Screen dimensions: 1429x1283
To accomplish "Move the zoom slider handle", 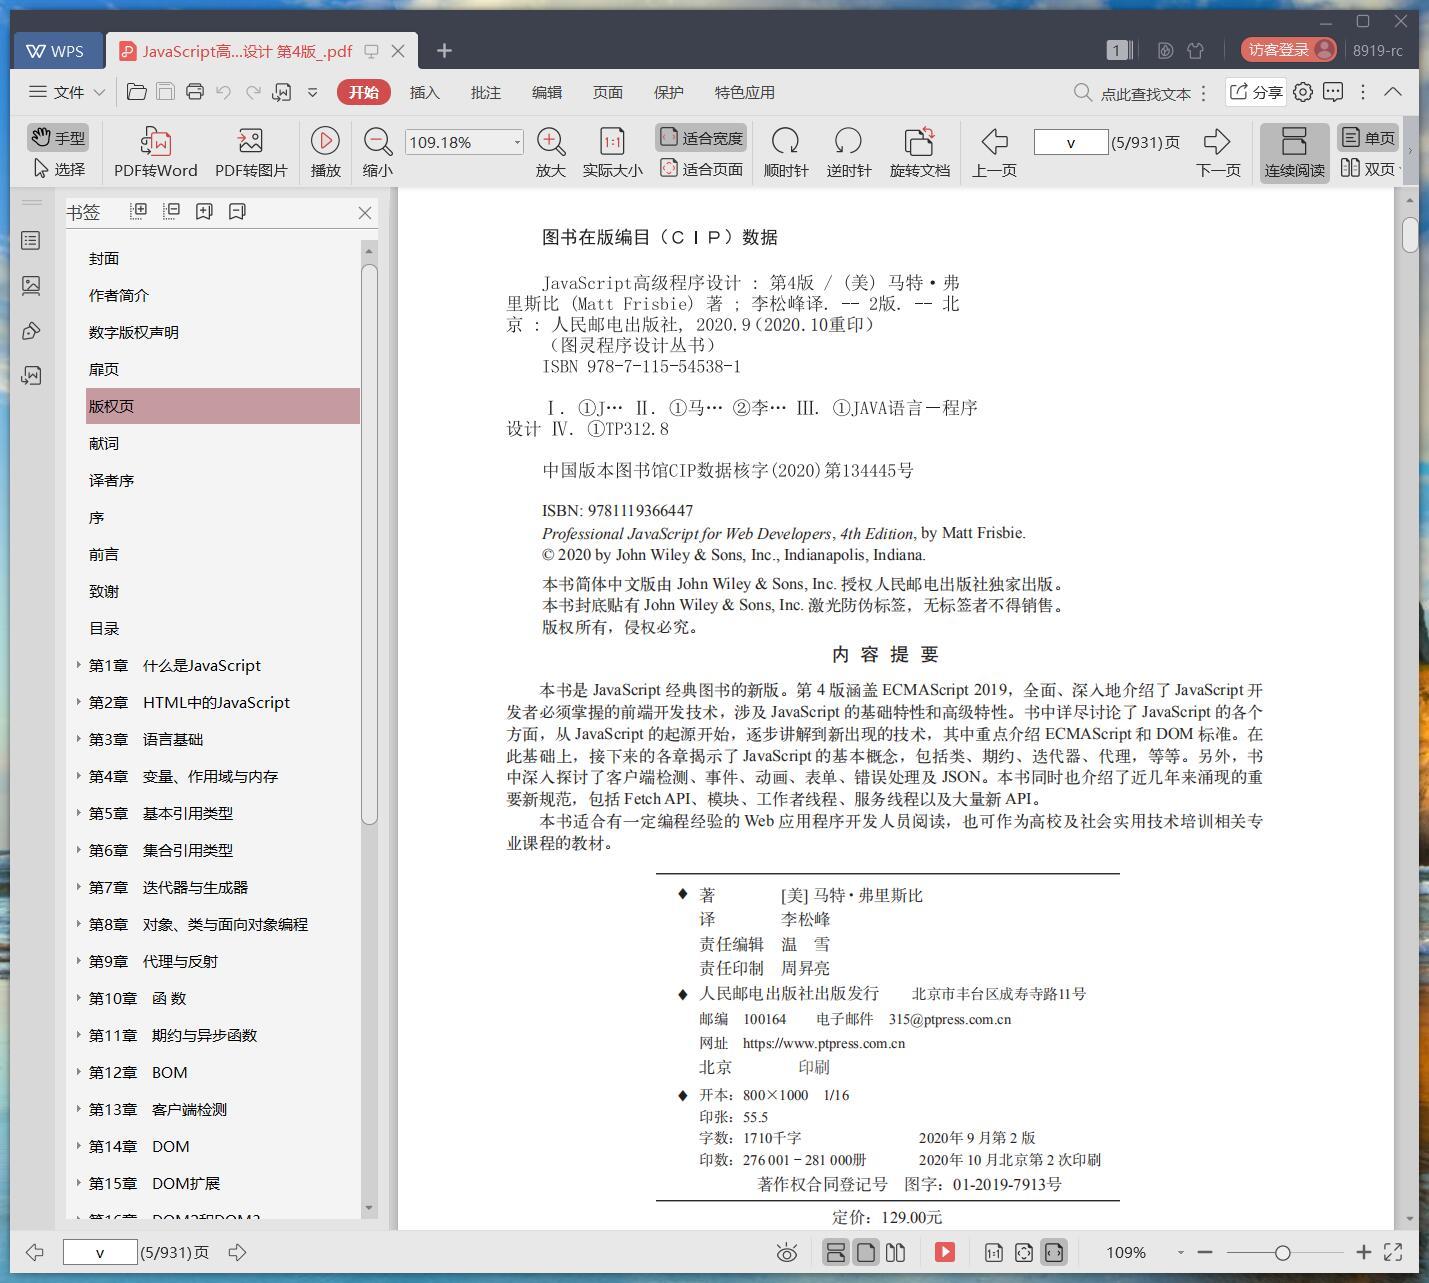I will tap(1282, 1252).
